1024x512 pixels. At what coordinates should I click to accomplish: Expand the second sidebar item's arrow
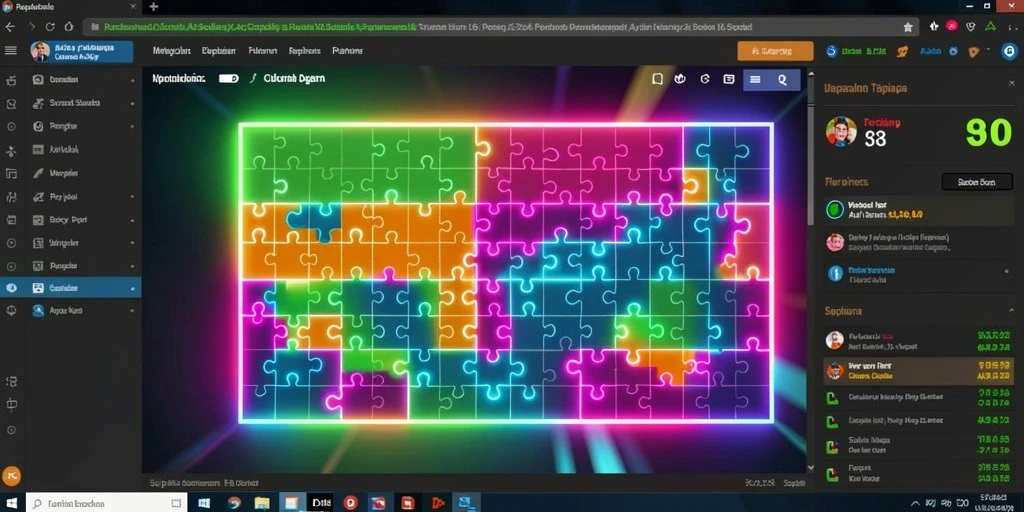click(133, 103)
